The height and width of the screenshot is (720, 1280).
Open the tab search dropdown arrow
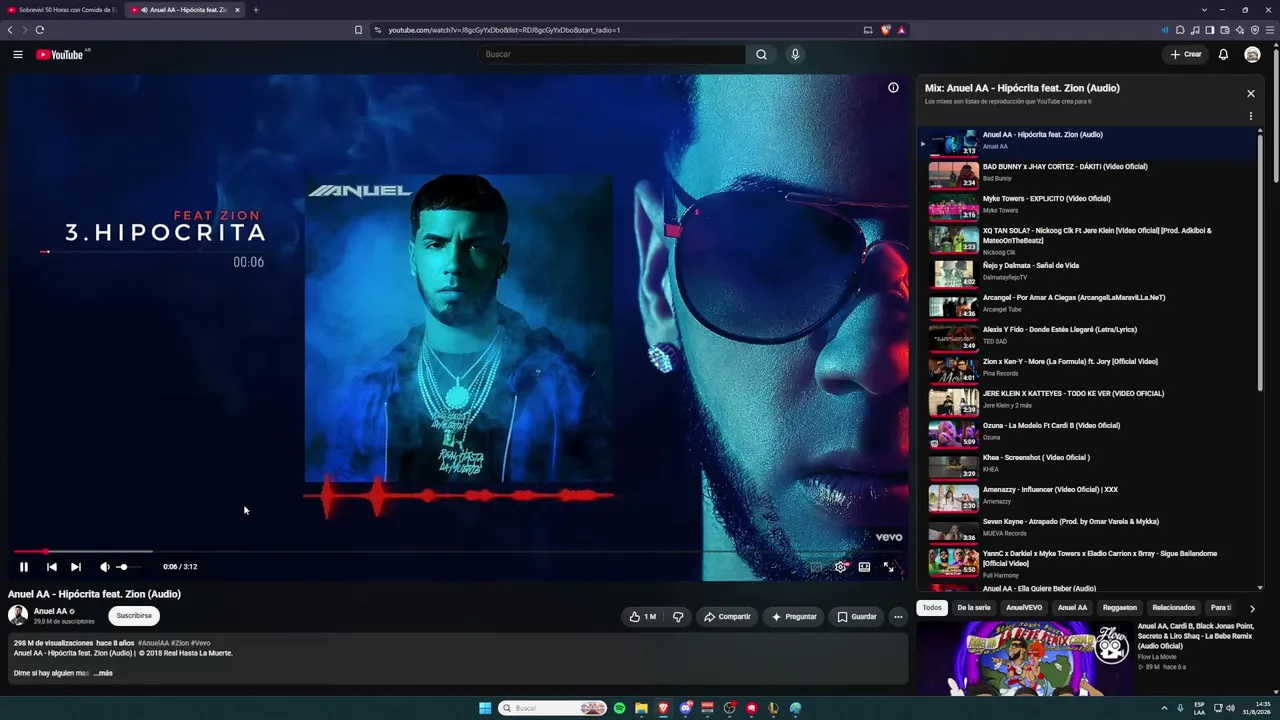tap(1205, 10)
